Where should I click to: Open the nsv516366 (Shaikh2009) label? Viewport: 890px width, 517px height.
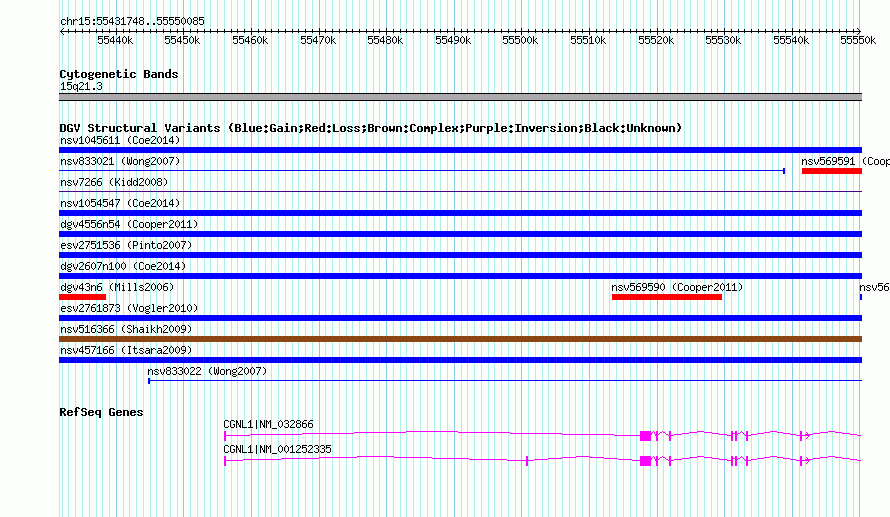[x=126, y=329]
